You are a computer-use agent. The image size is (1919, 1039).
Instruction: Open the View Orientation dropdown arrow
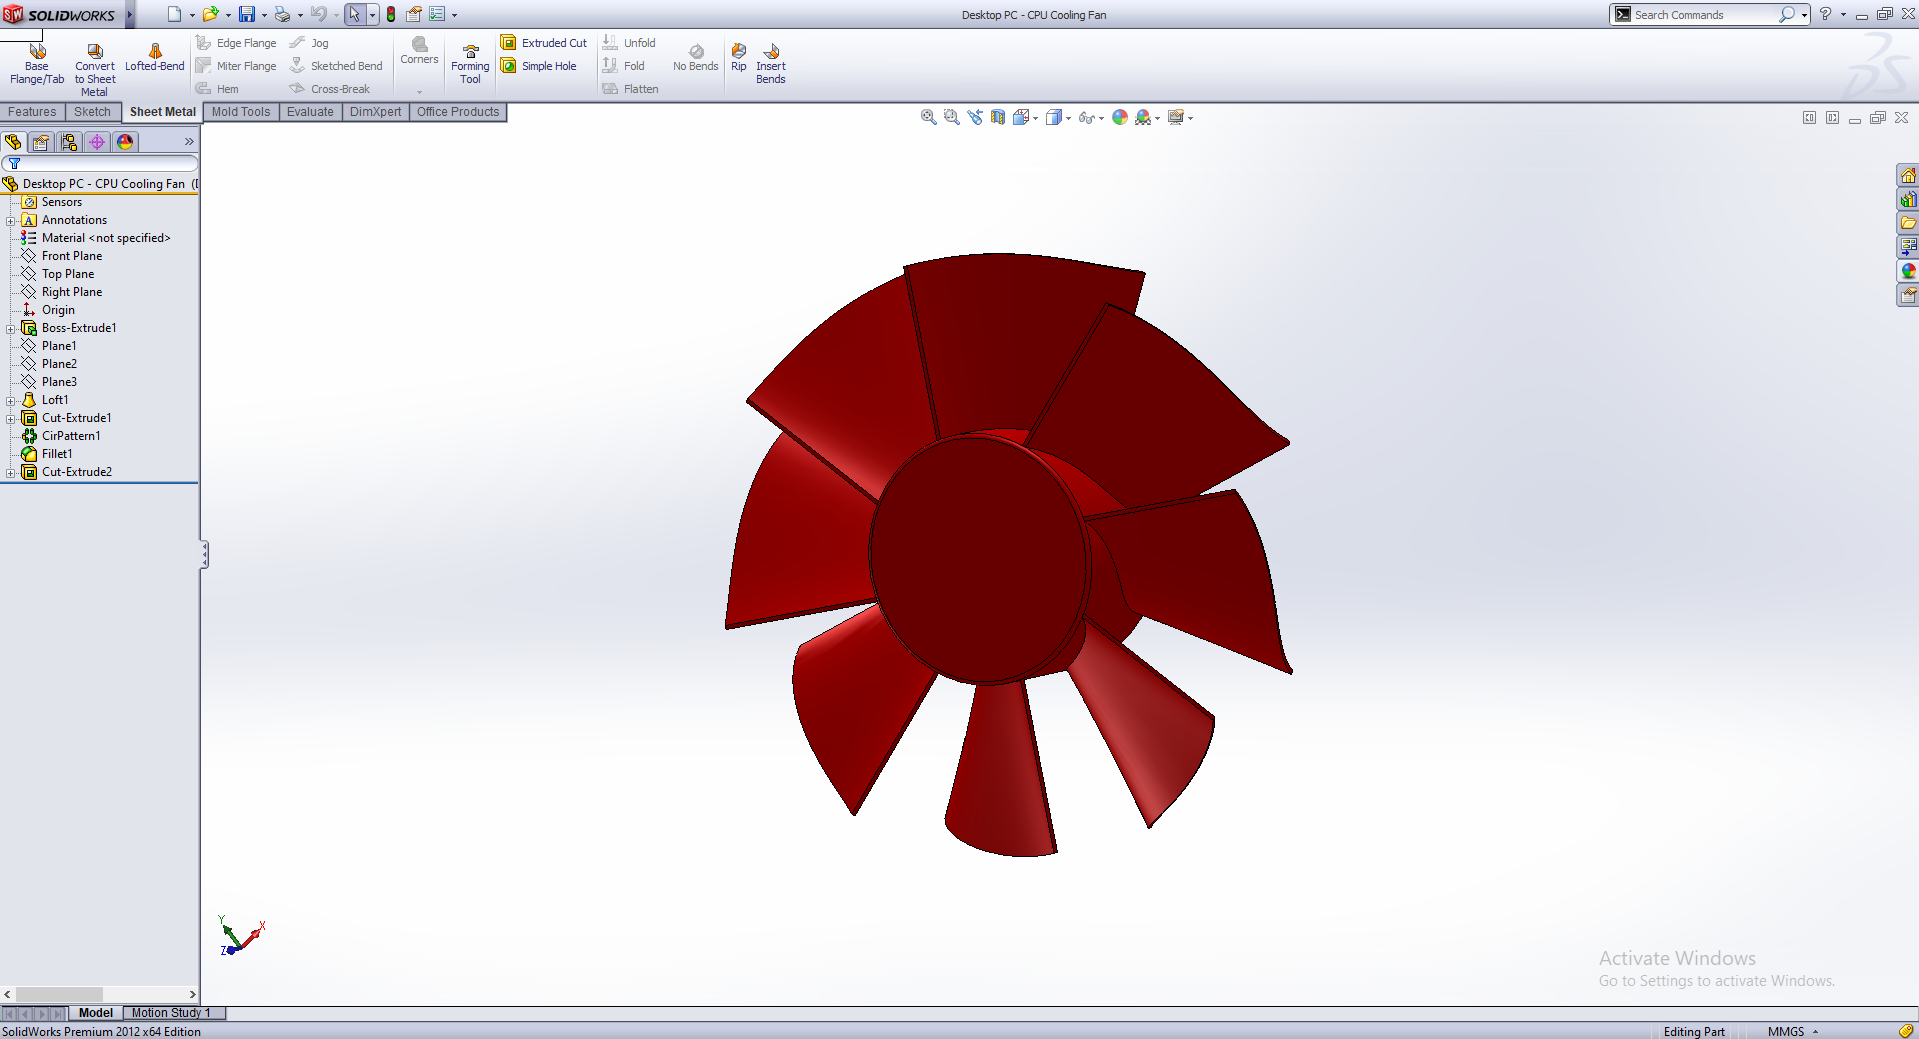pos(1035,118)
